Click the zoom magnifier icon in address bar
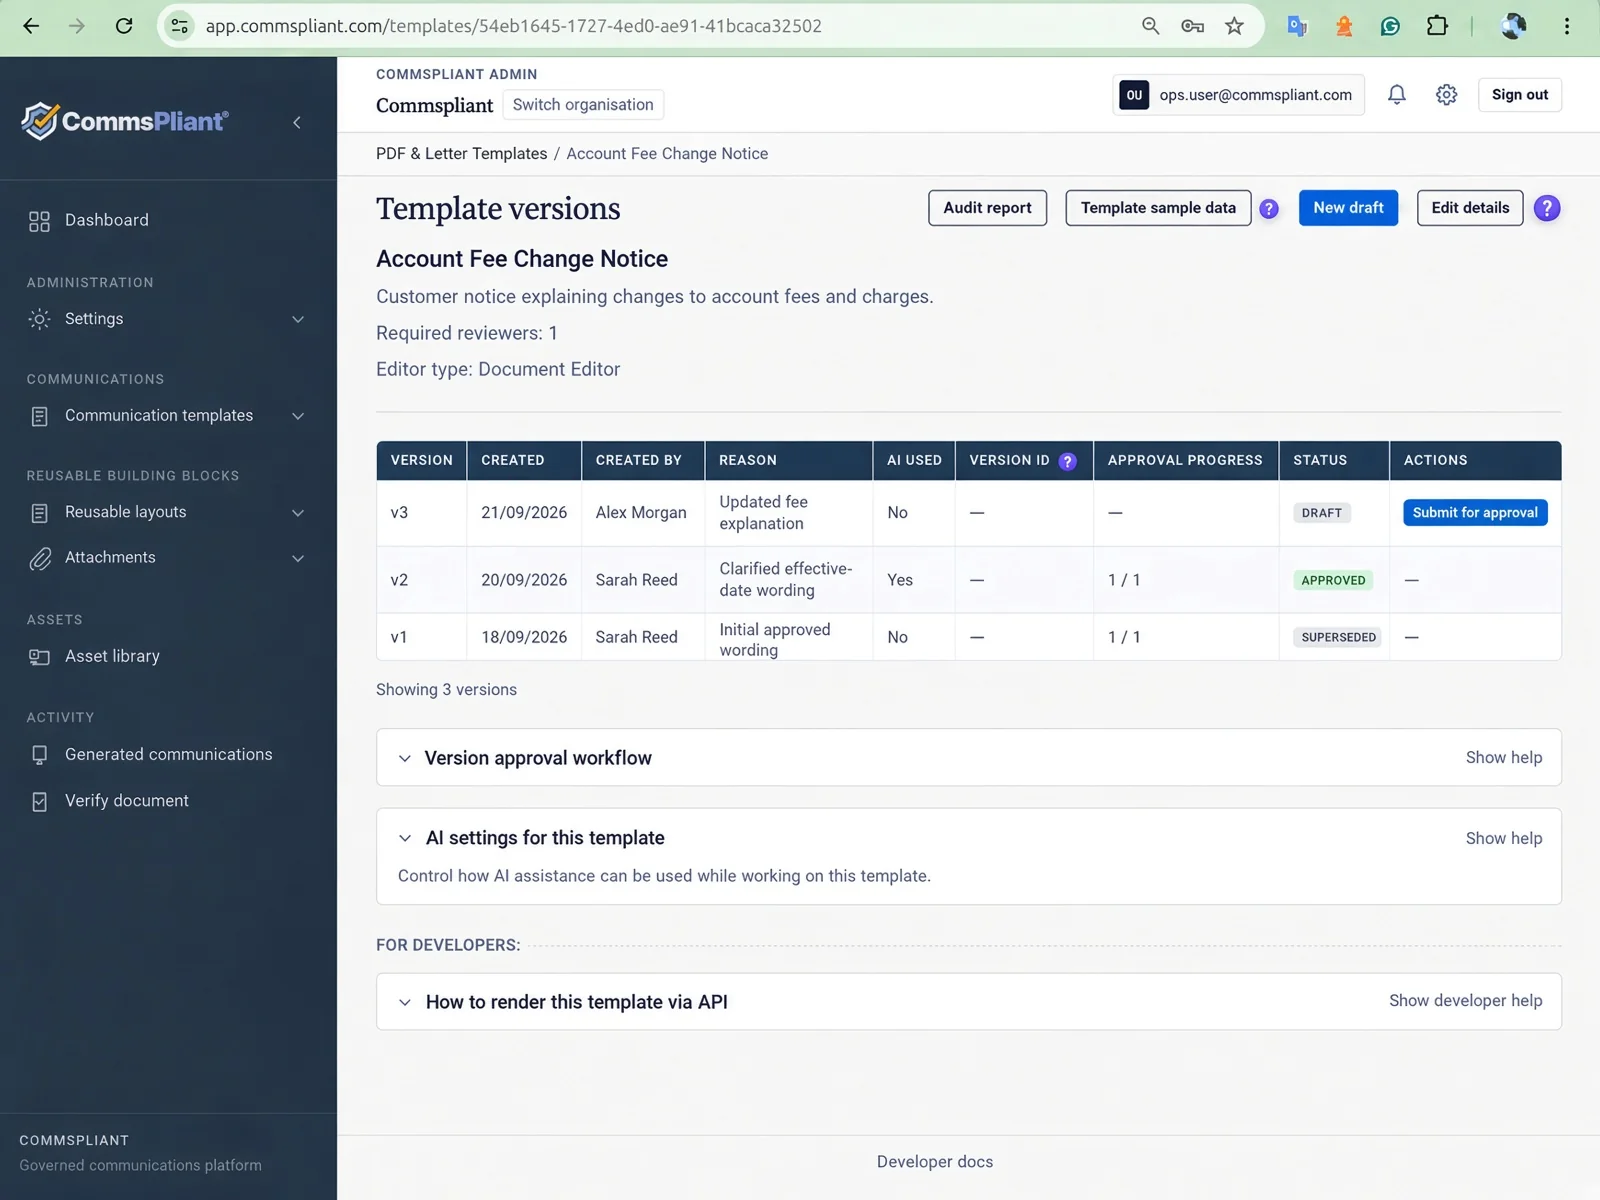The height and width of the screenshot is (1200, 1600). 1151,26
